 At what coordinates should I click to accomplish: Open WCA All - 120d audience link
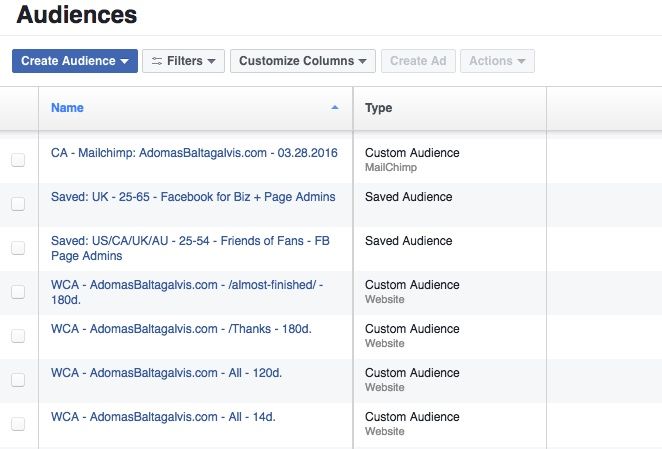[166, 373]
